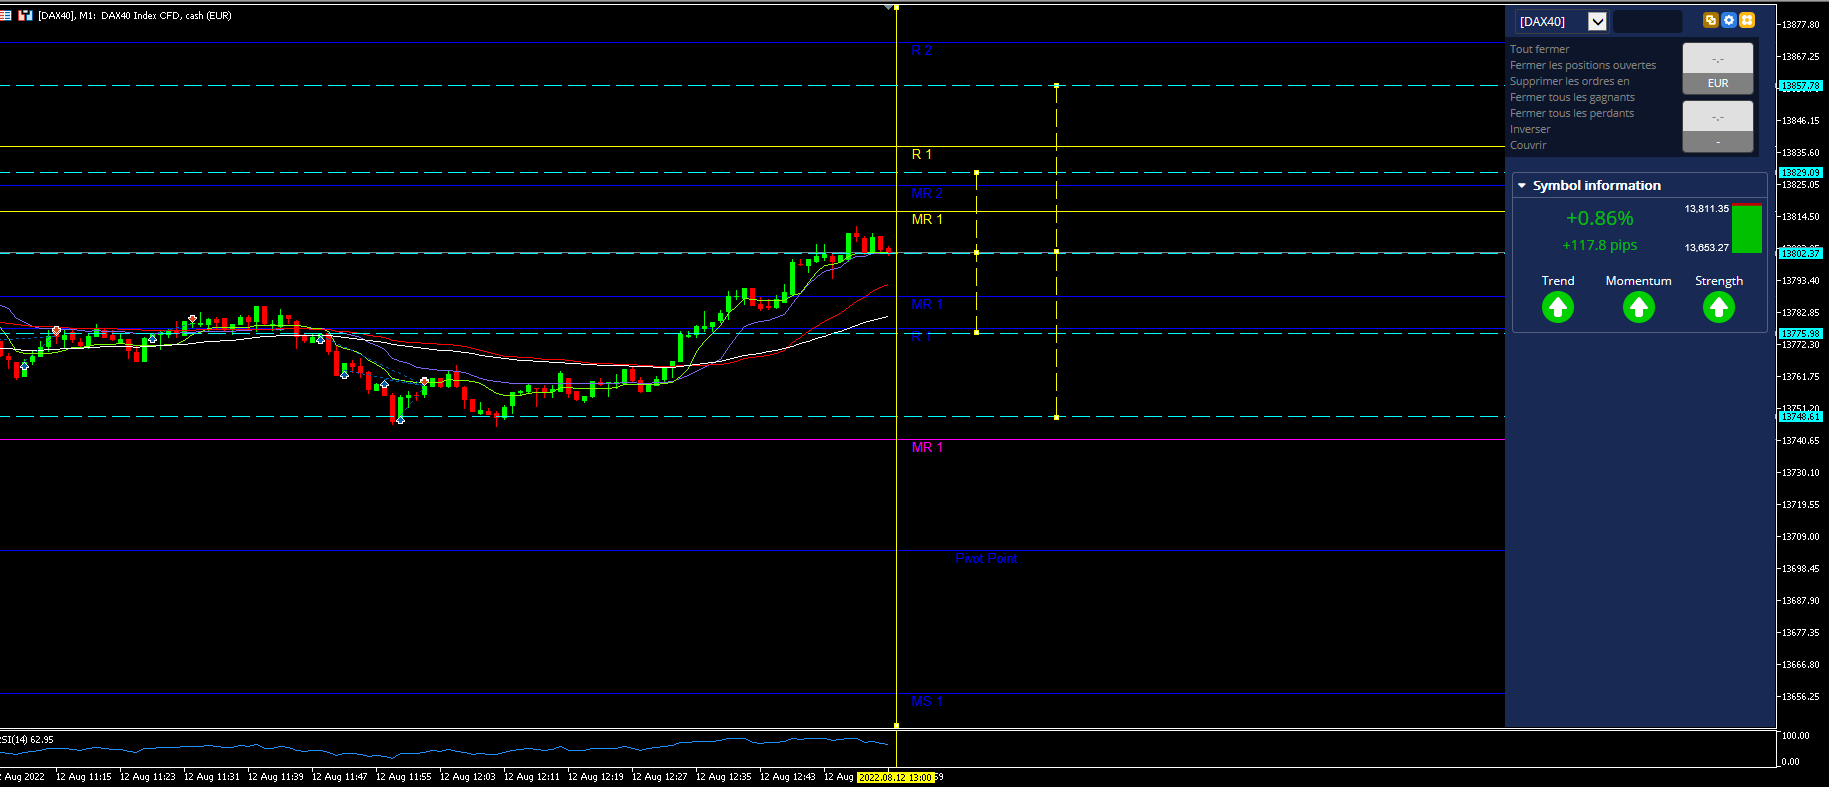Click the red and blue one-click trading icon
The image size is (1829, 787).
click(25, 15)
